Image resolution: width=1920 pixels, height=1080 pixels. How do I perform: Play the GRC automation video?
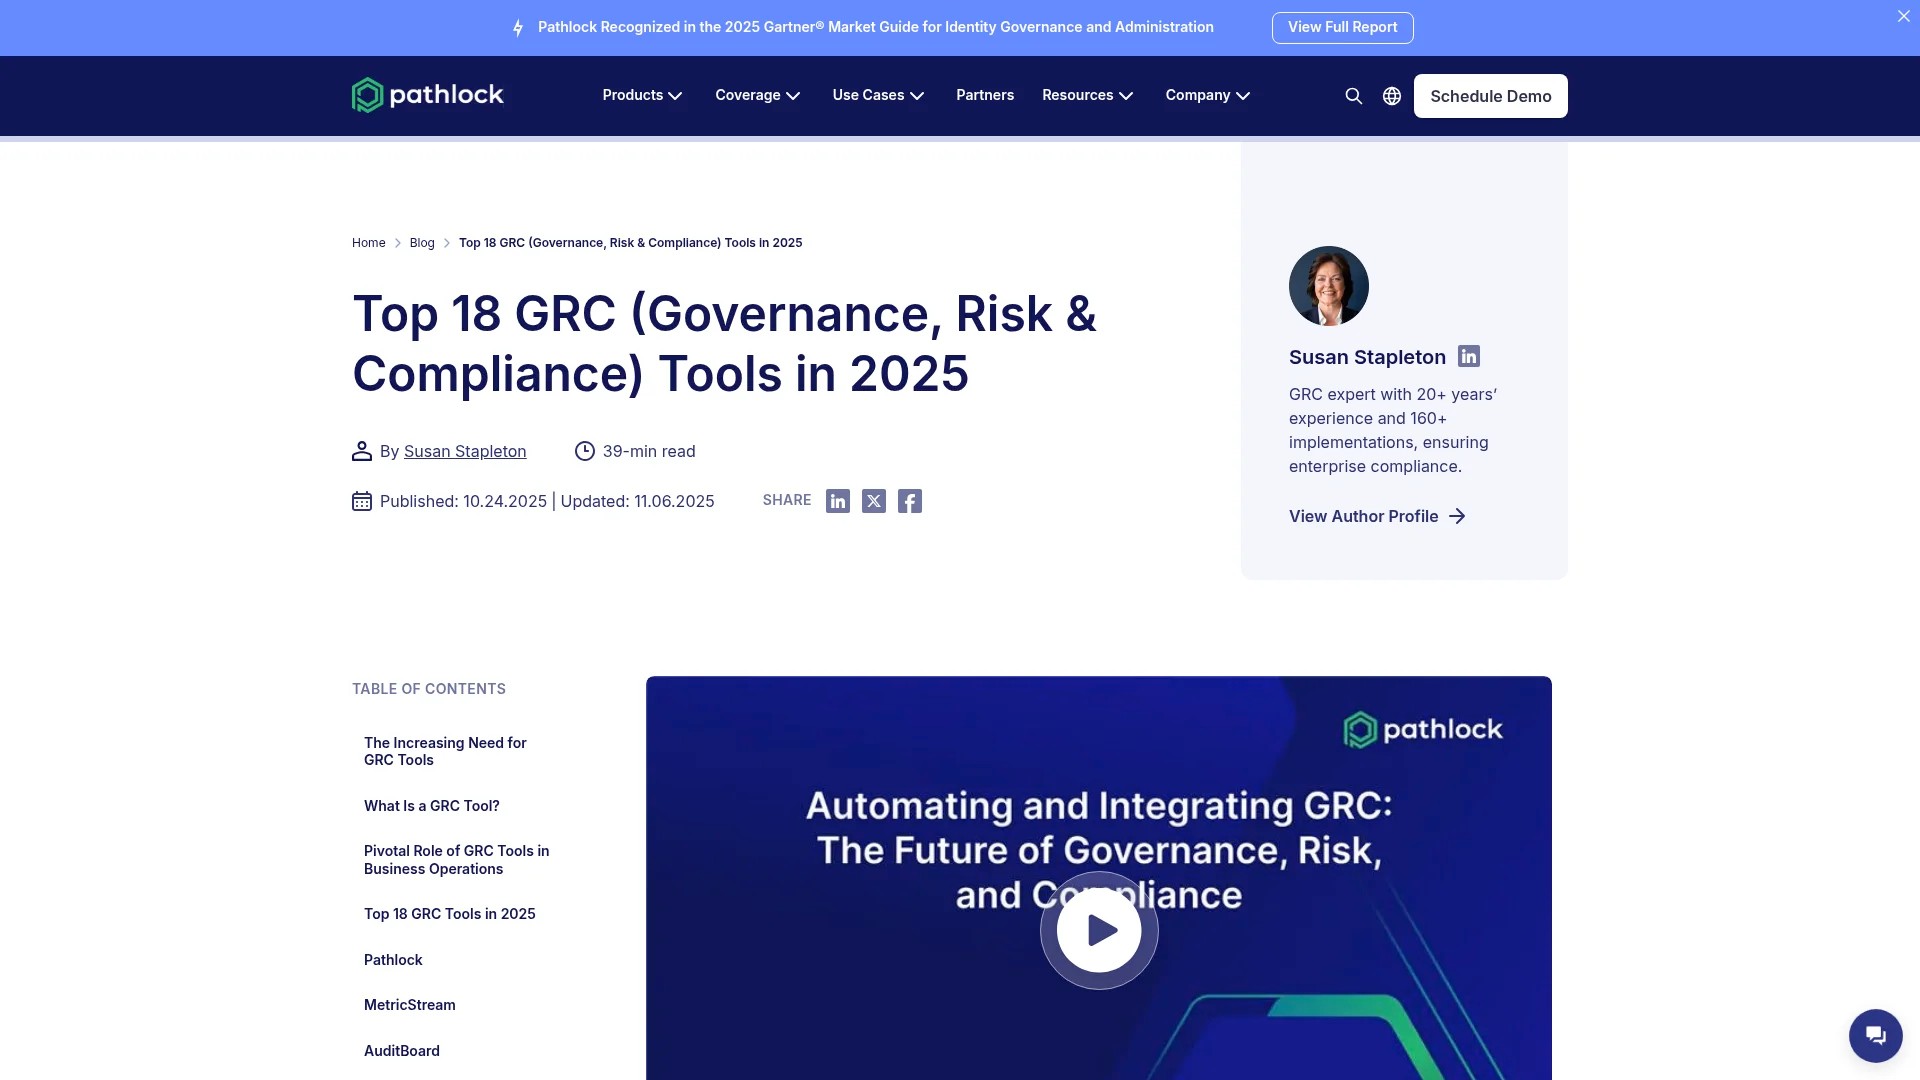coord(1099,930)
